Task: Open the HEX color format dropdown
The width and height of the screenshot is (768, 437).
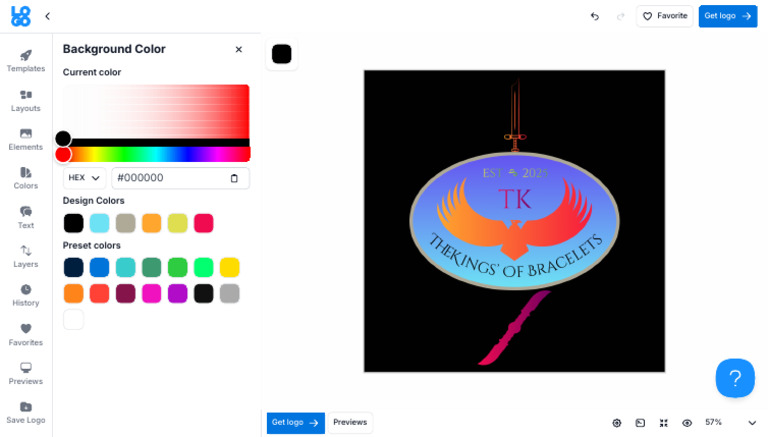Action: point(84,178)
